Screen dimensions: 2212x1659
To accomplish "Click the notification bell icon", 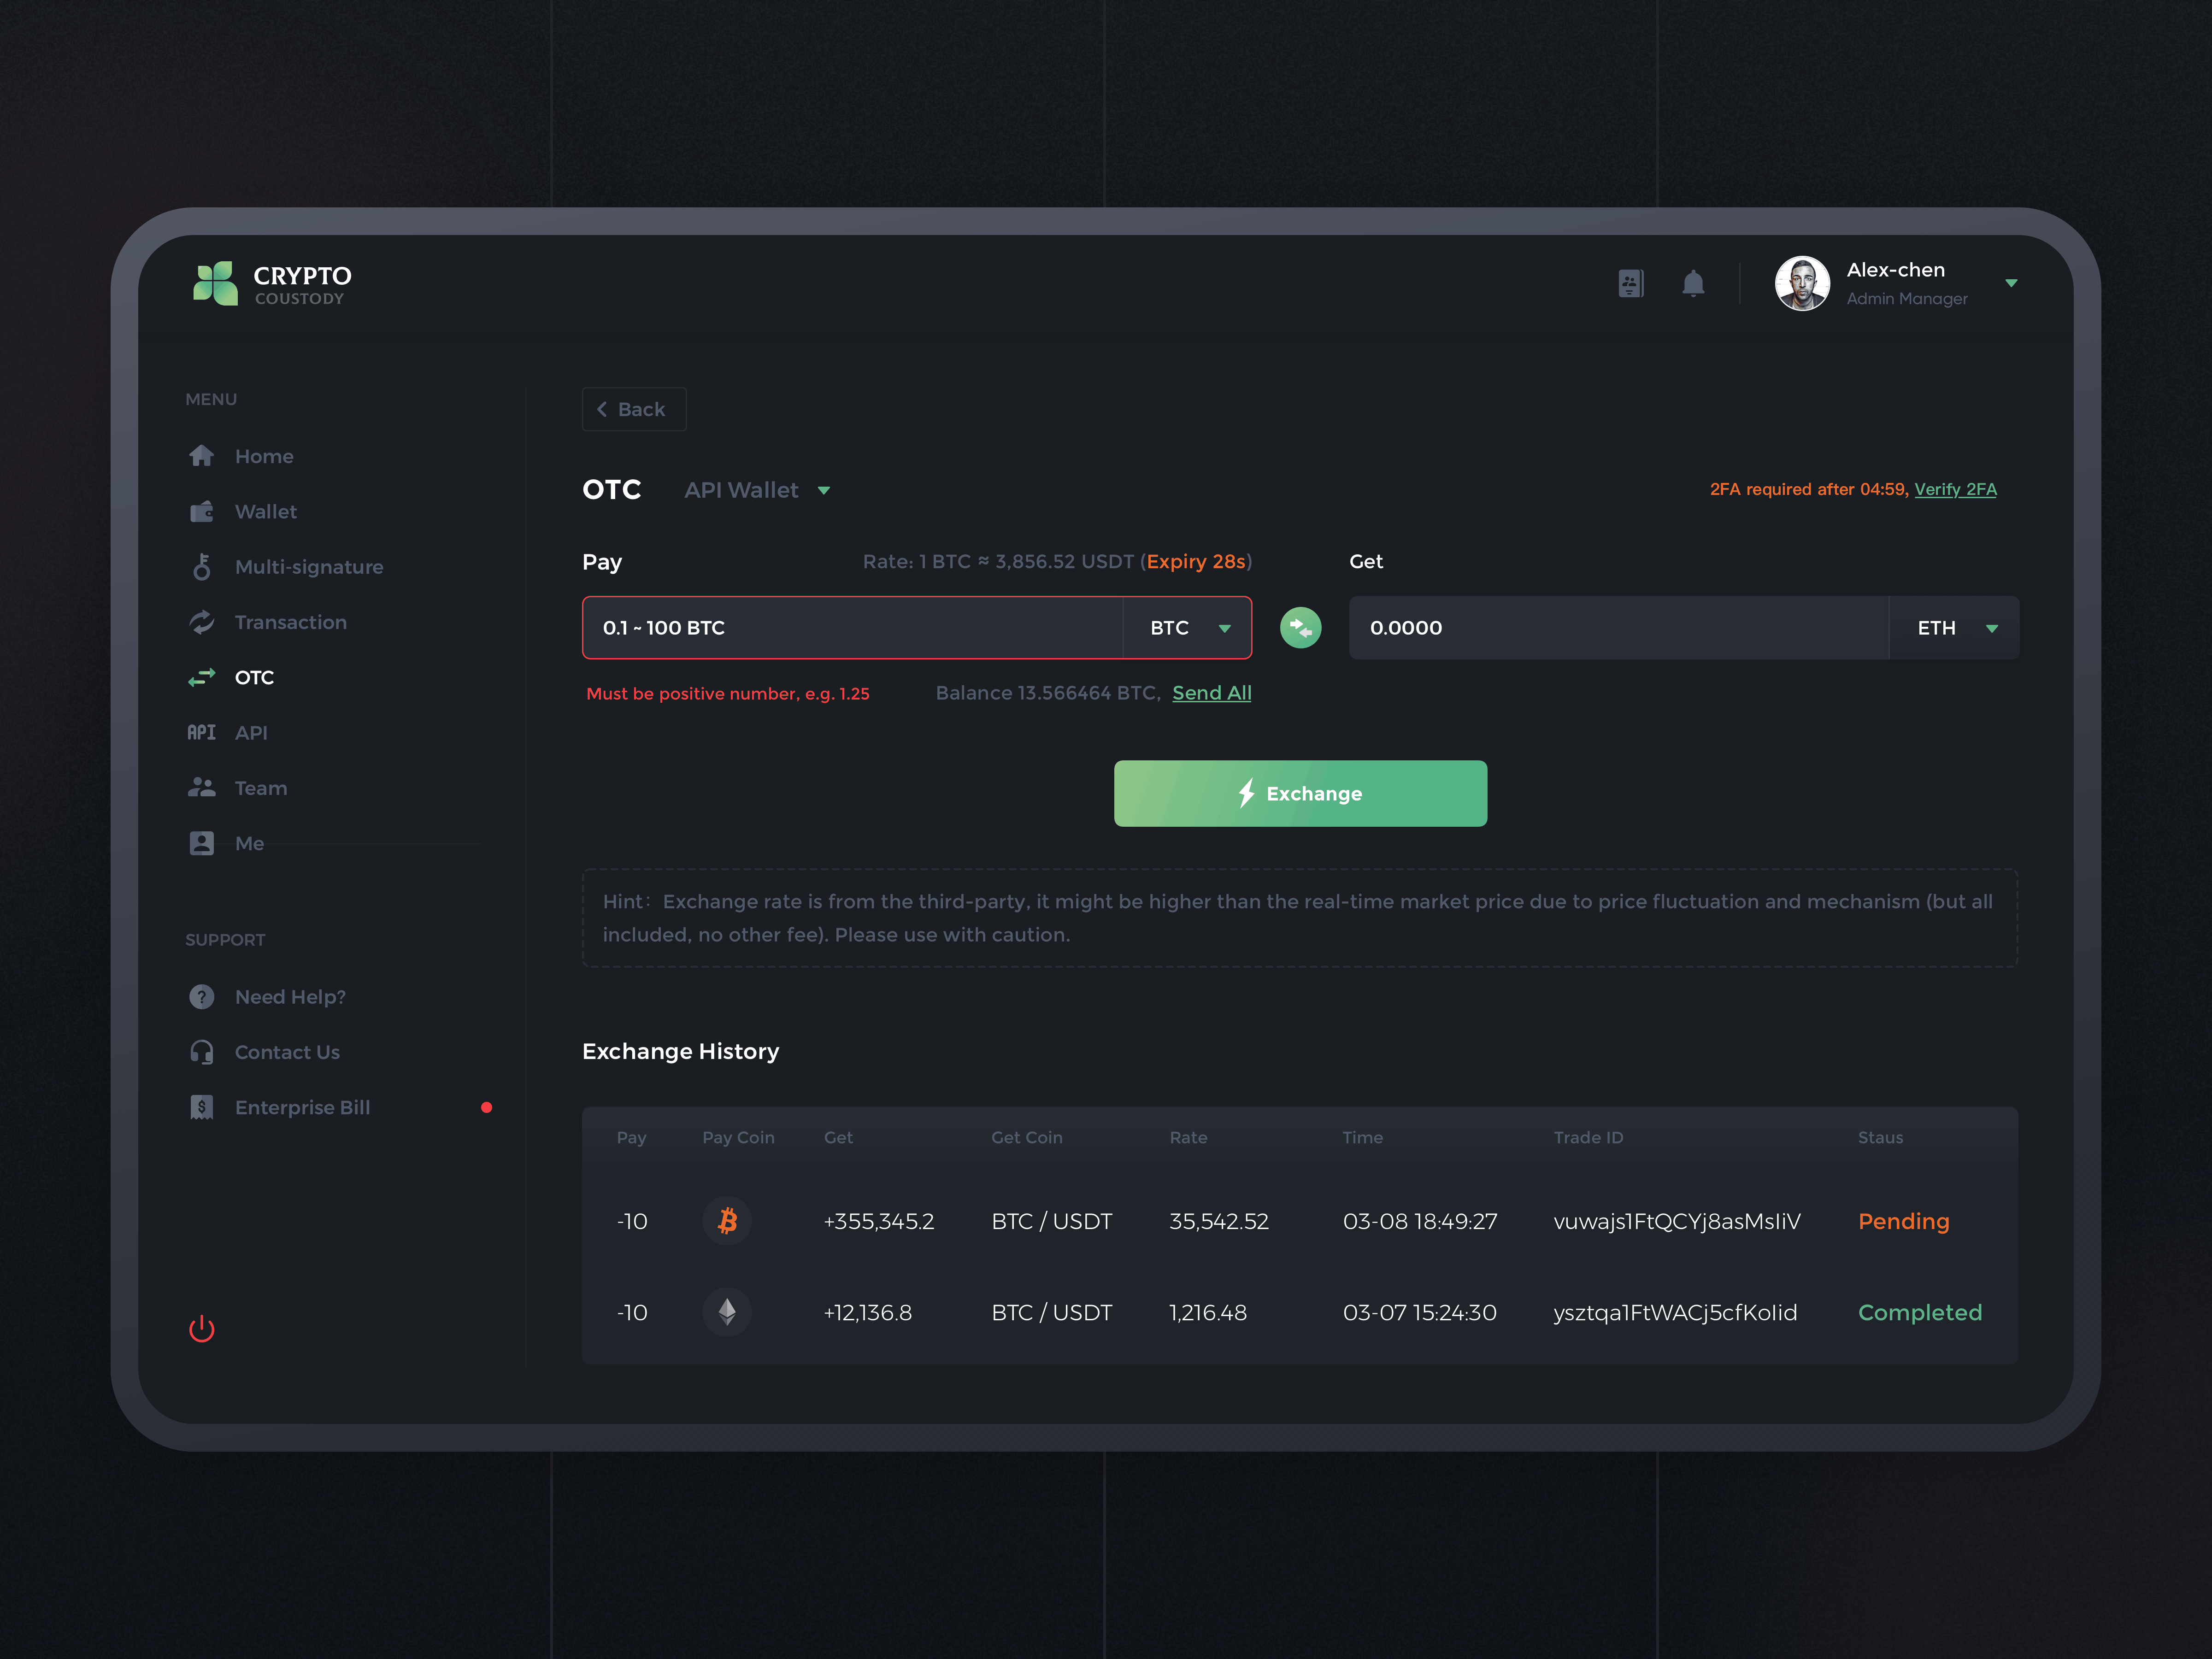I will point(1692,284).
